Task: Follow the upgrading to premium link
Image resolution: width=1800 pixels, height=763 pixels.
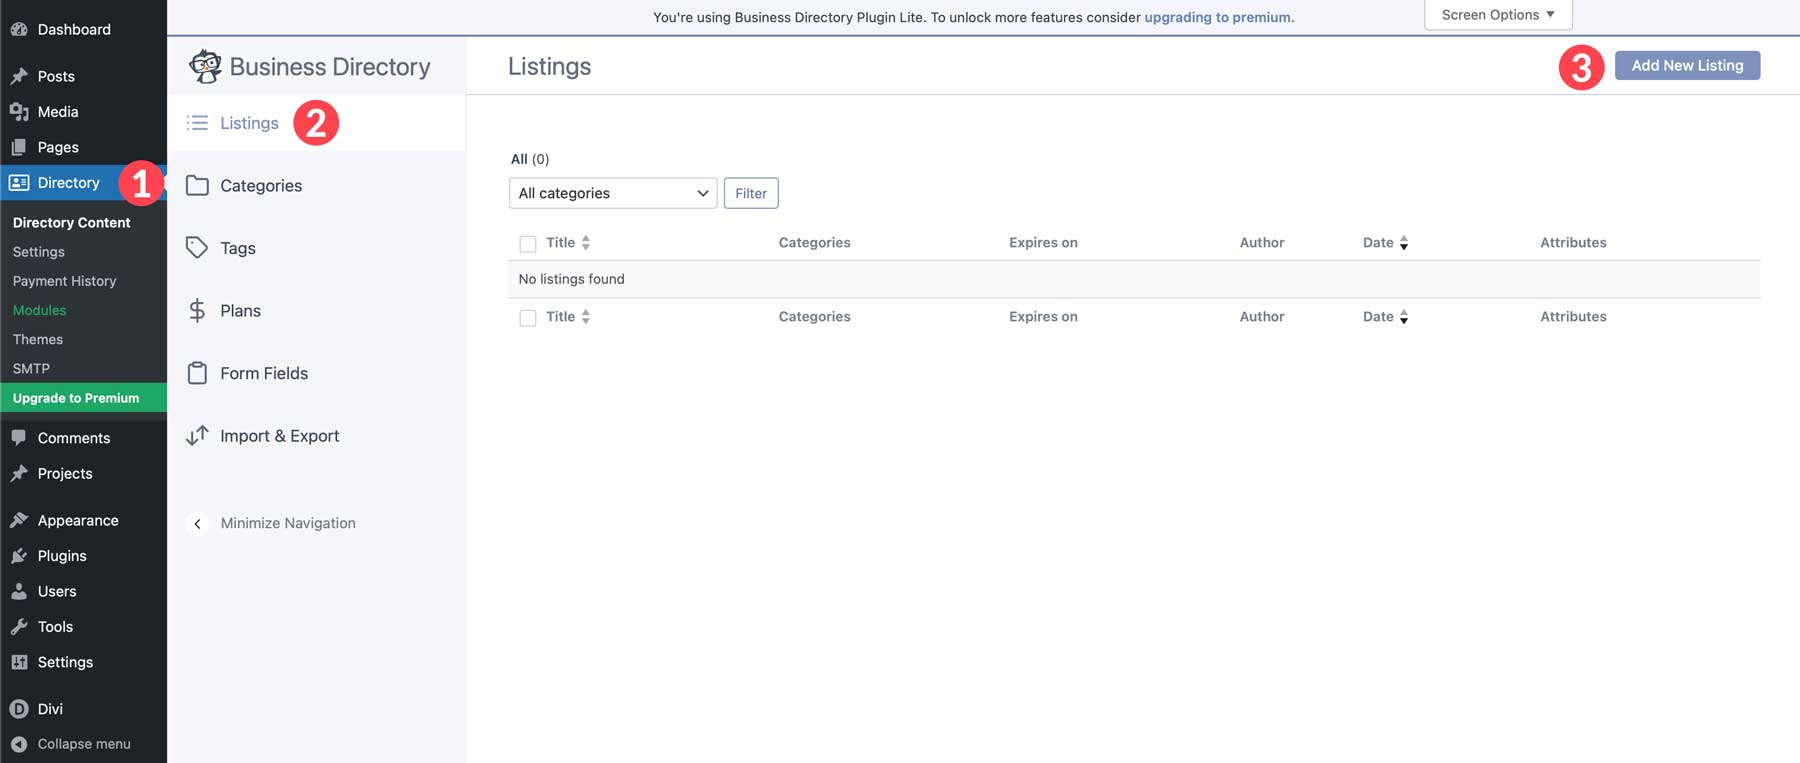Action: point(1218,17)
